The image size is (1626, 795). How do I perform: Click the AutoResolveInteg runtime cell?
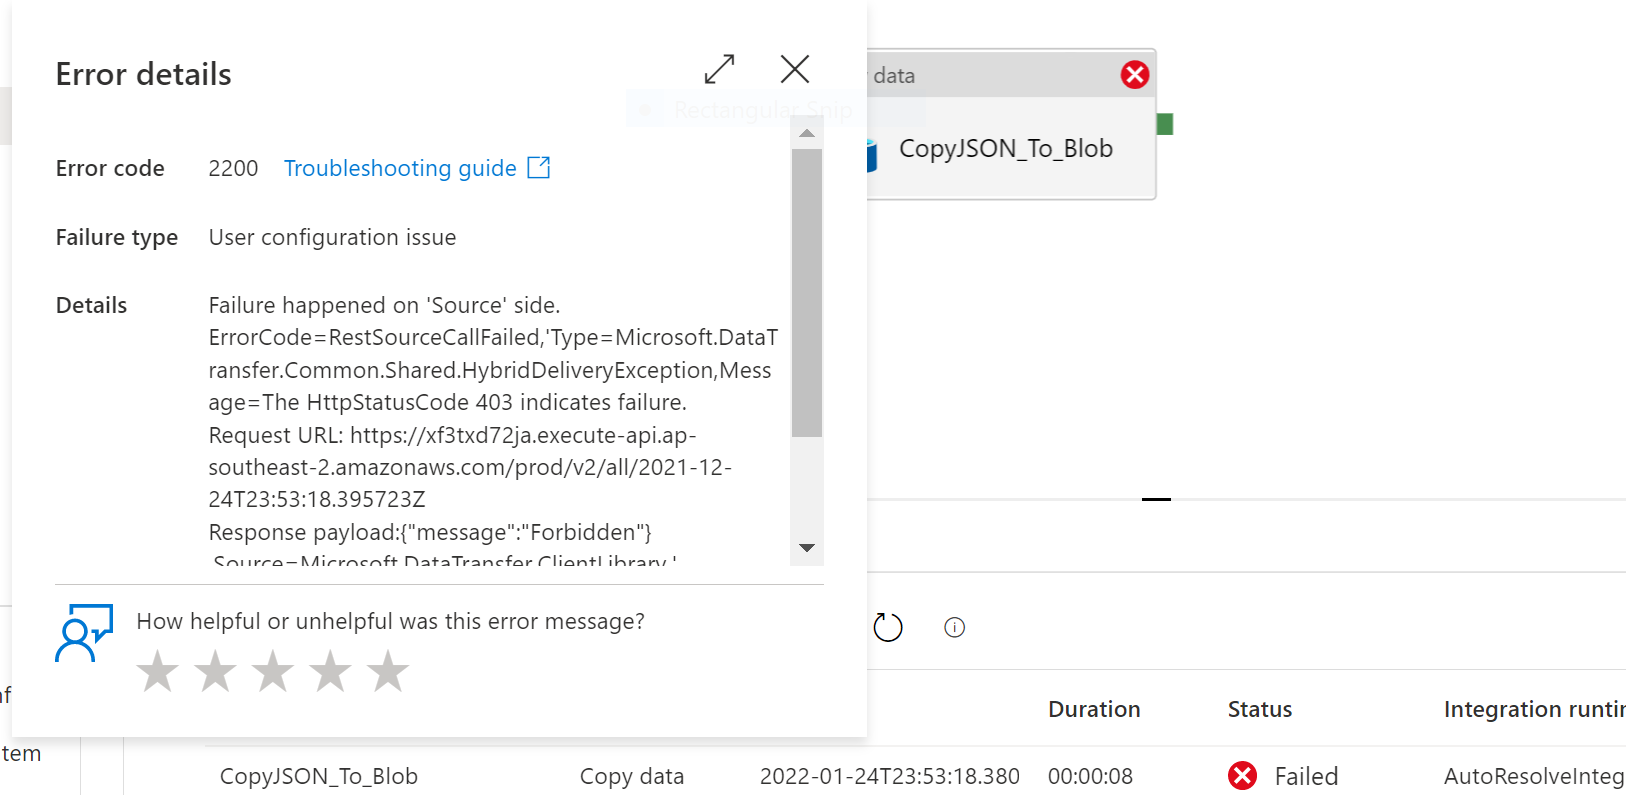click(x=1534, y=776)
